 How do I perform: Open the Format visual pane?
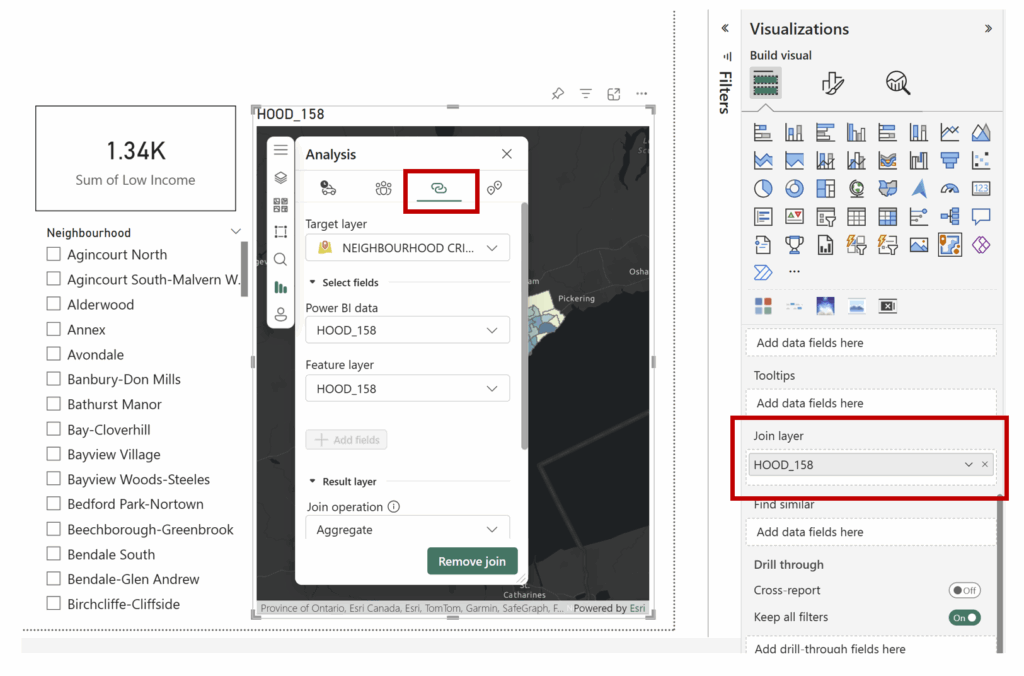pyautogui.click(x=832, y=84)
